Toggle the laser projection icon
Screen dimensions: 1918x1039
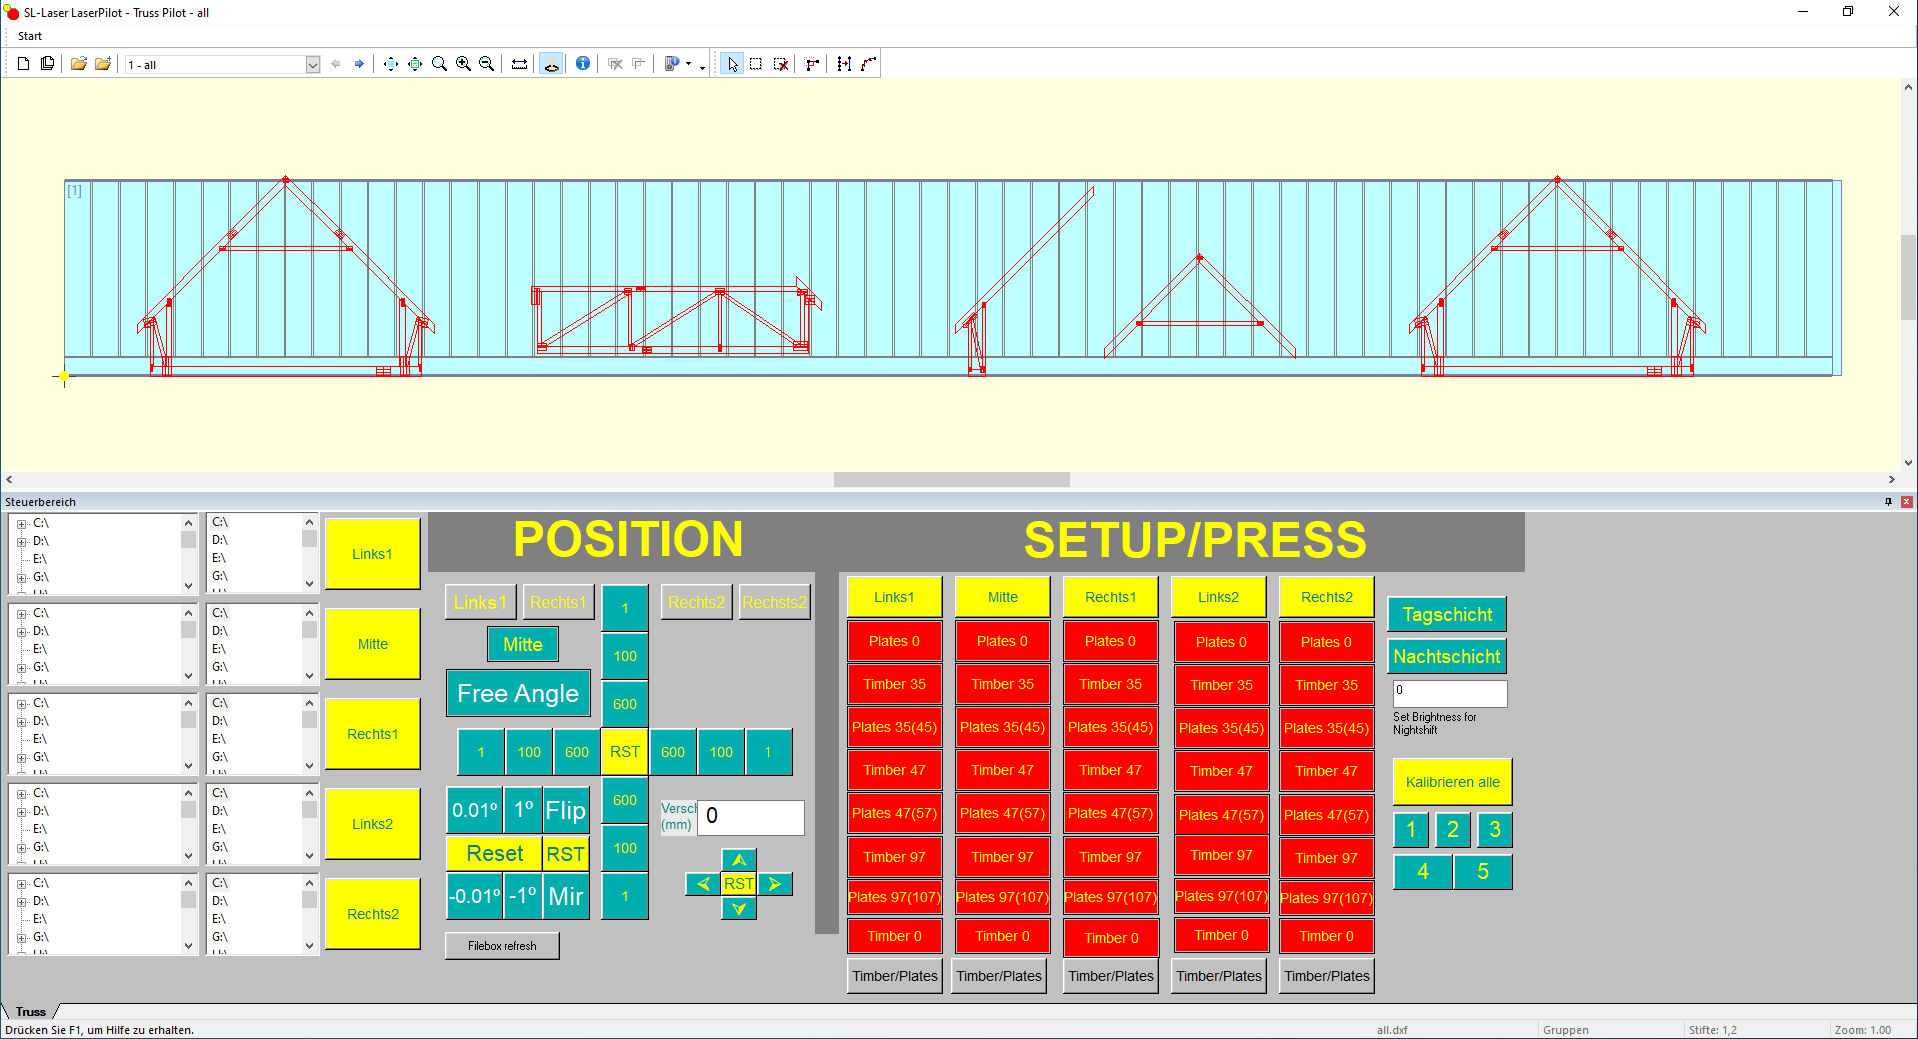click(x=551, y=64)
